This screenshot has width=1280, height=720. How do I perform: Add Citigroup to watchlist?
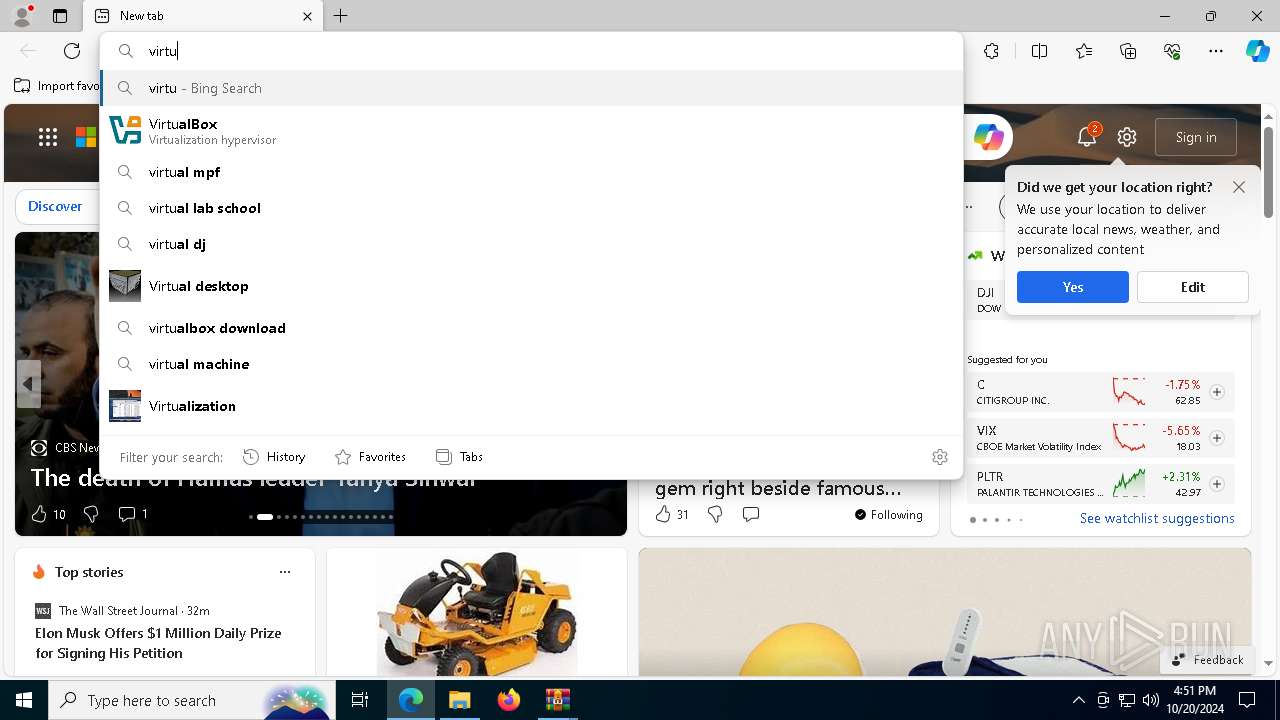click(x=1217, y=392)
